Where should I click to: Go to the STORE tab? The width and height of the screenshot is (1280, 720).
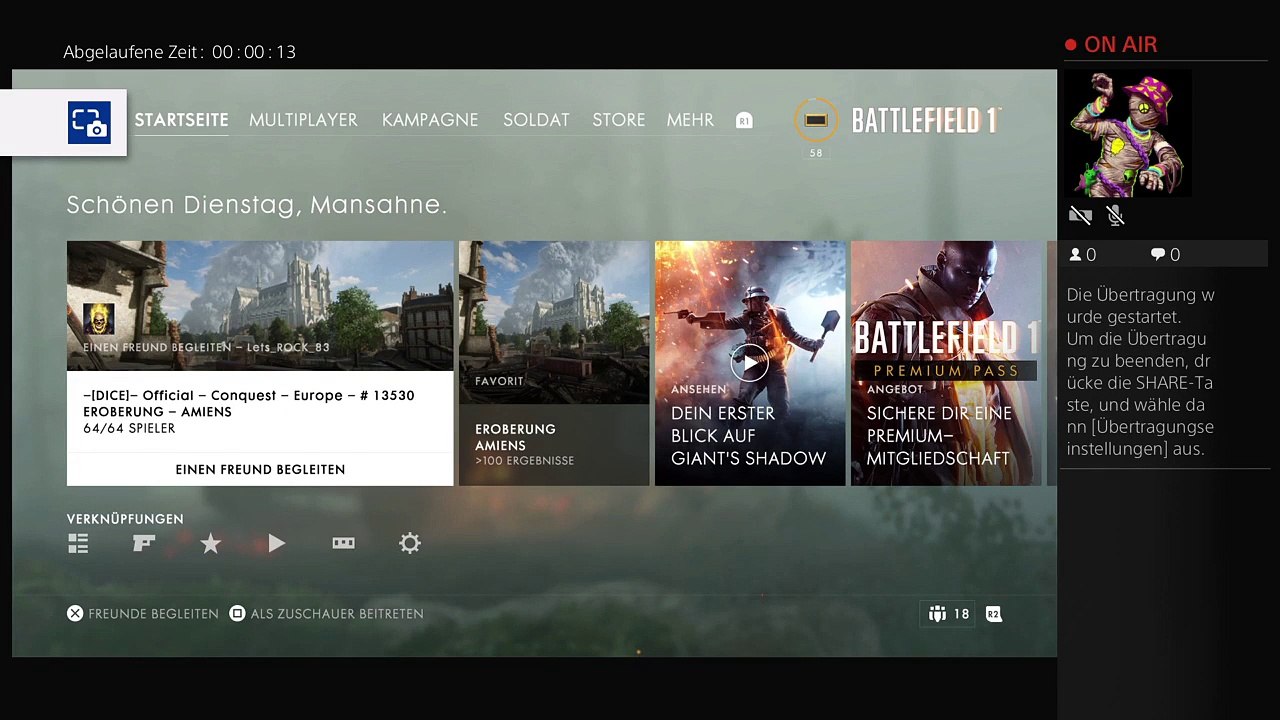point(618,120)
